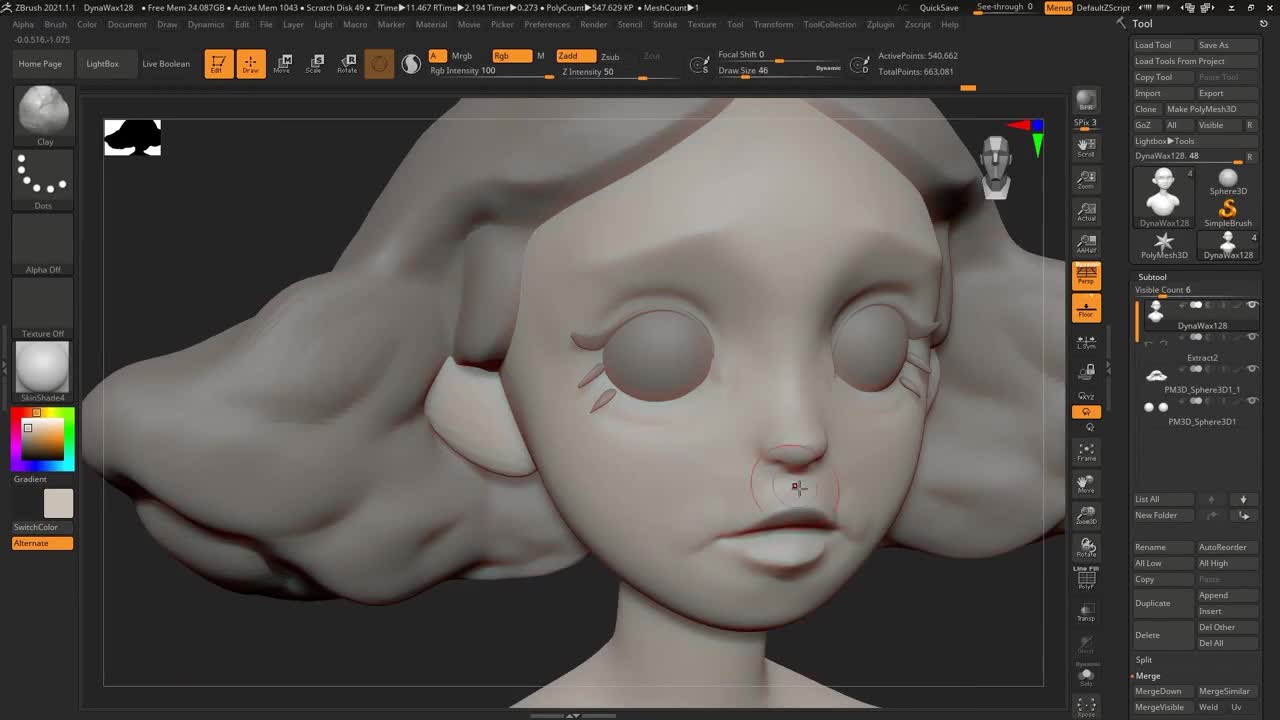Open the Transform menu
The height and width of the screenshot is (720, 1280).
(773, 24)
